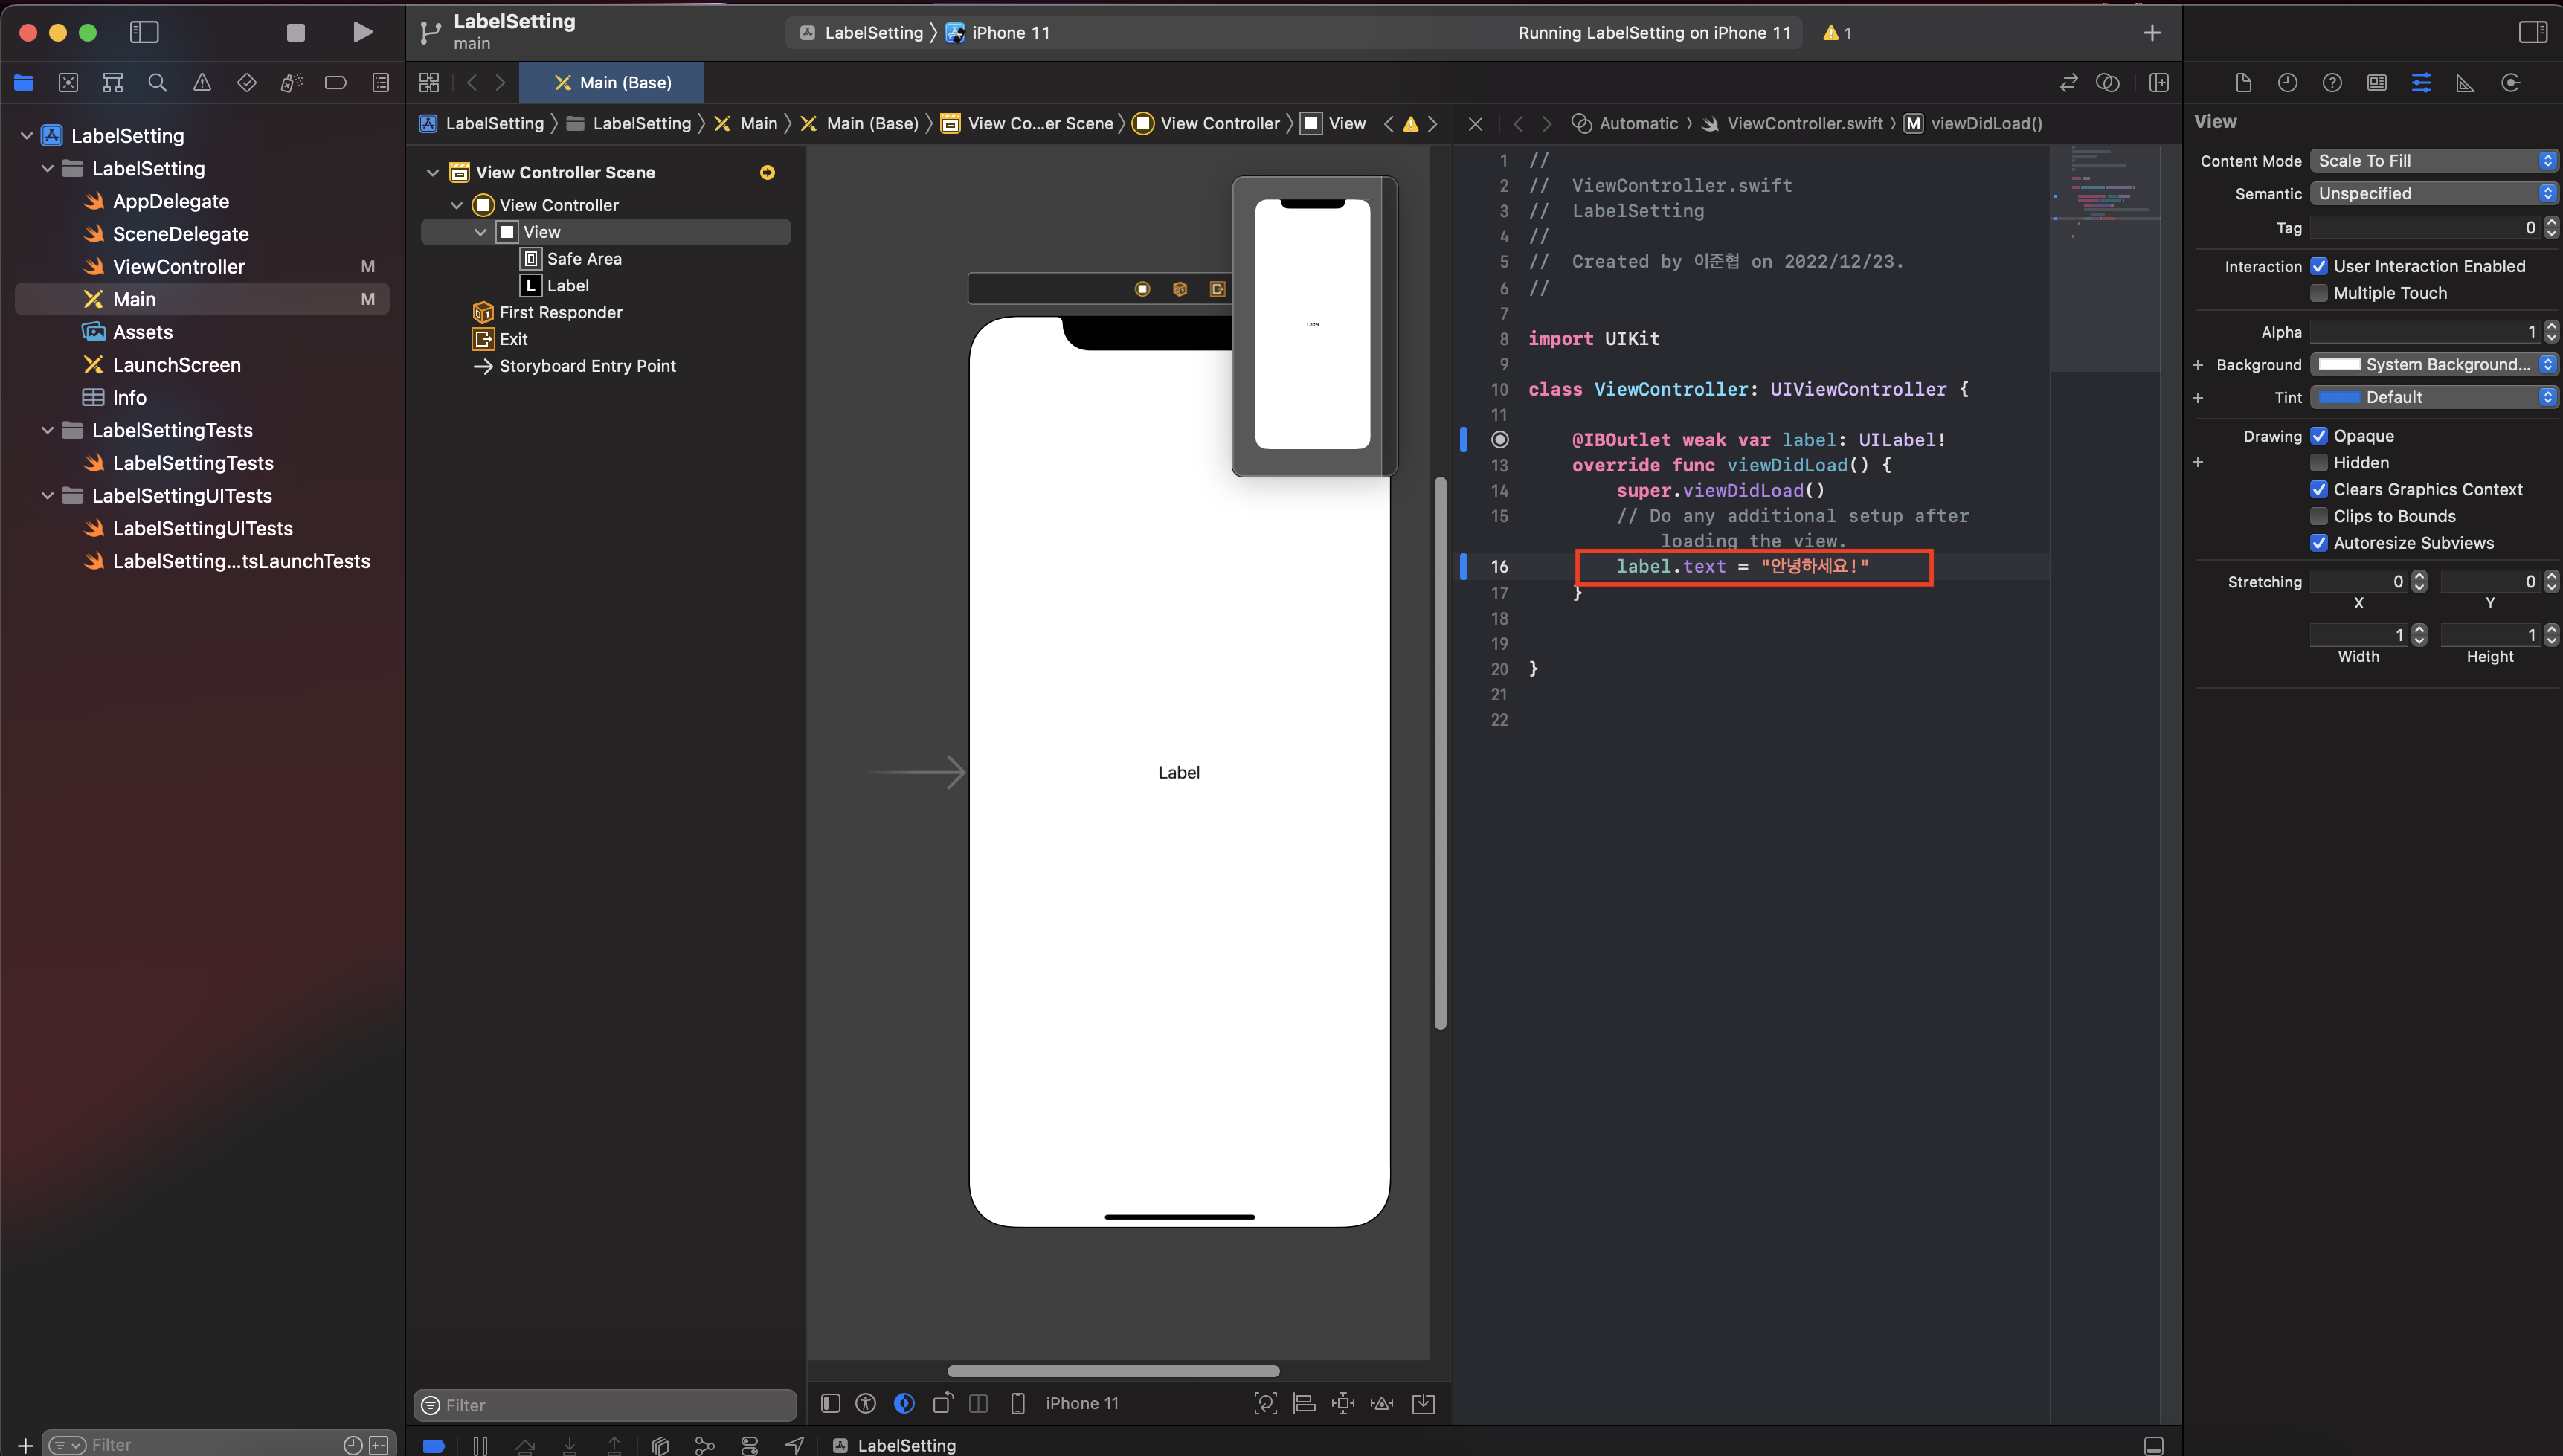Open the Quick Help inspector icon
This screenshot has width=2563, height=1456.
(x=2331, y=82)
